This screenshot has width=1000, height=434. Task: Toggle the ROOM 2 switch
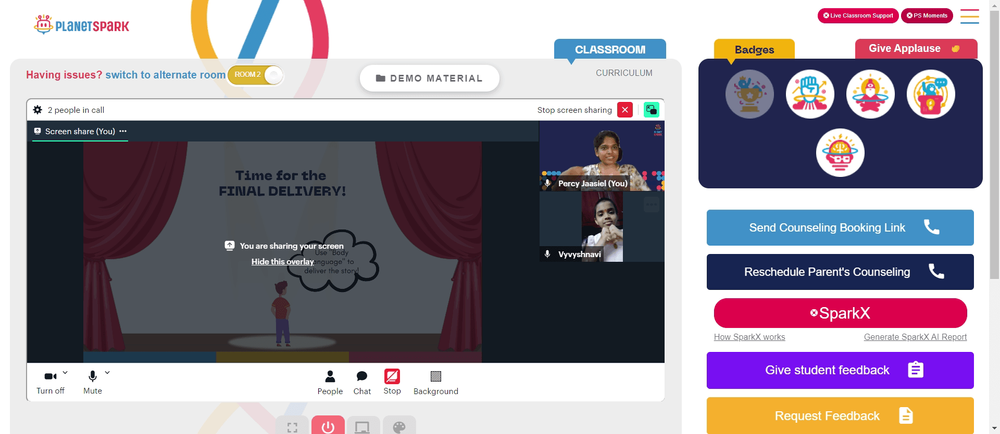click(x=255, y=75)
